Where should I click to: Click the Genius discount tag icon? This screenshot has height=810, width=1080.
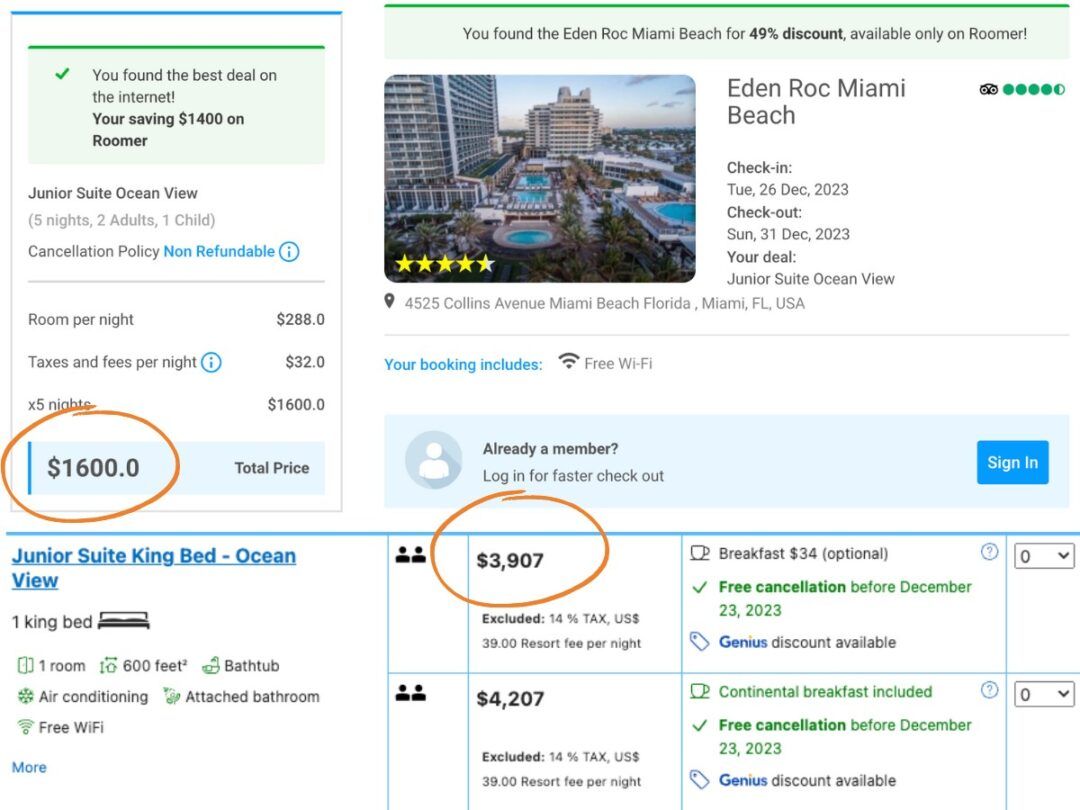(x=700, y=642)
